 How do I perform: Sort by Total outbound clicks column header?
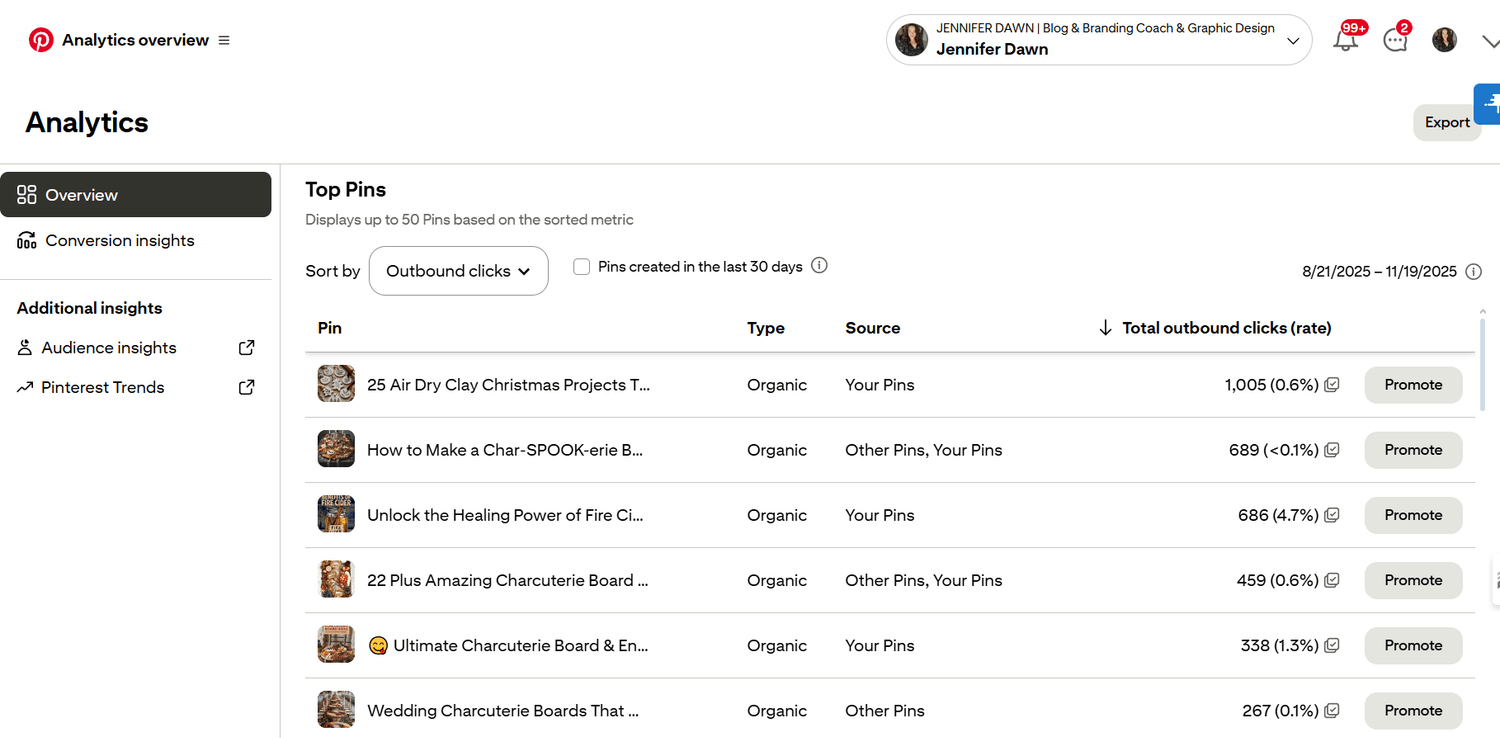[x=1226, y=328]
